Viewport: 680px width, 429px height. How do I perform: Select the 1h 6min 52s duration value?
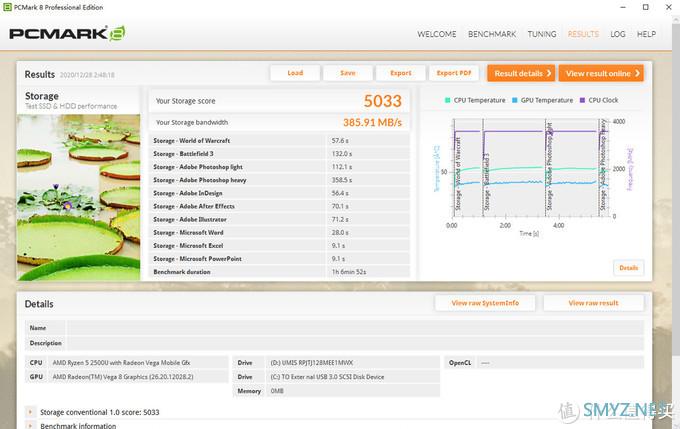(349, 272)
